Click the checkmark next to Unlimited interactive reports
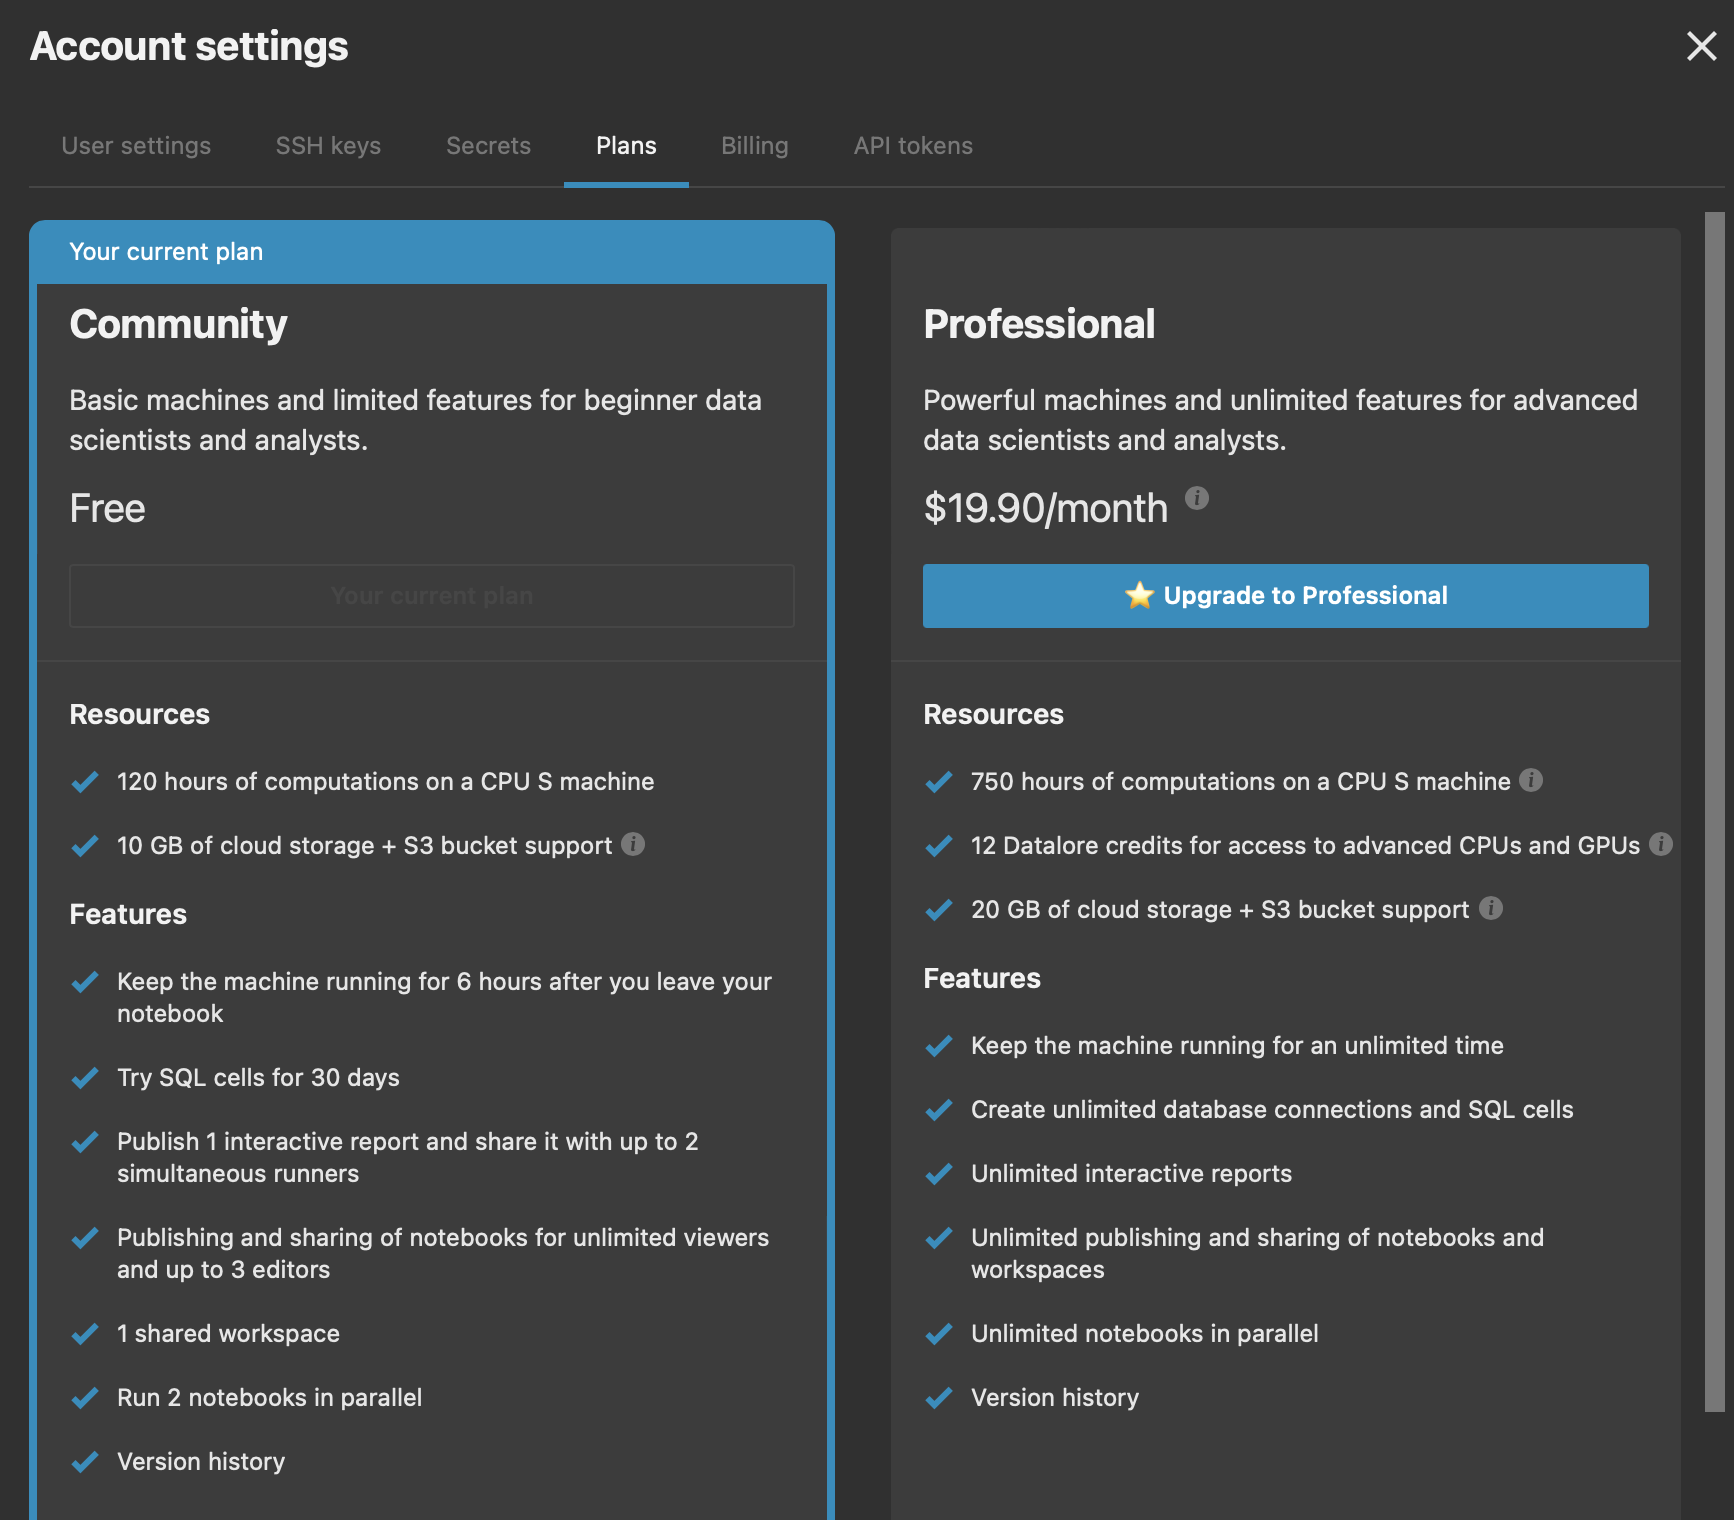Viewport: 1734px width, 1520px height. click(x=939, y=1173)
